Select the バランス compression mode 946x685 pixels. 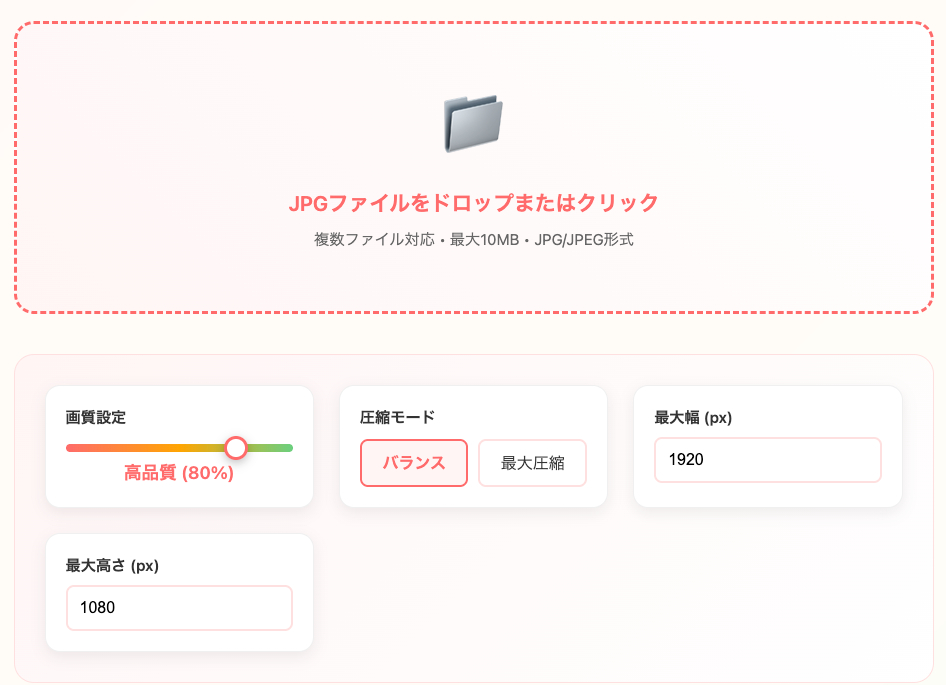[414, 463]
